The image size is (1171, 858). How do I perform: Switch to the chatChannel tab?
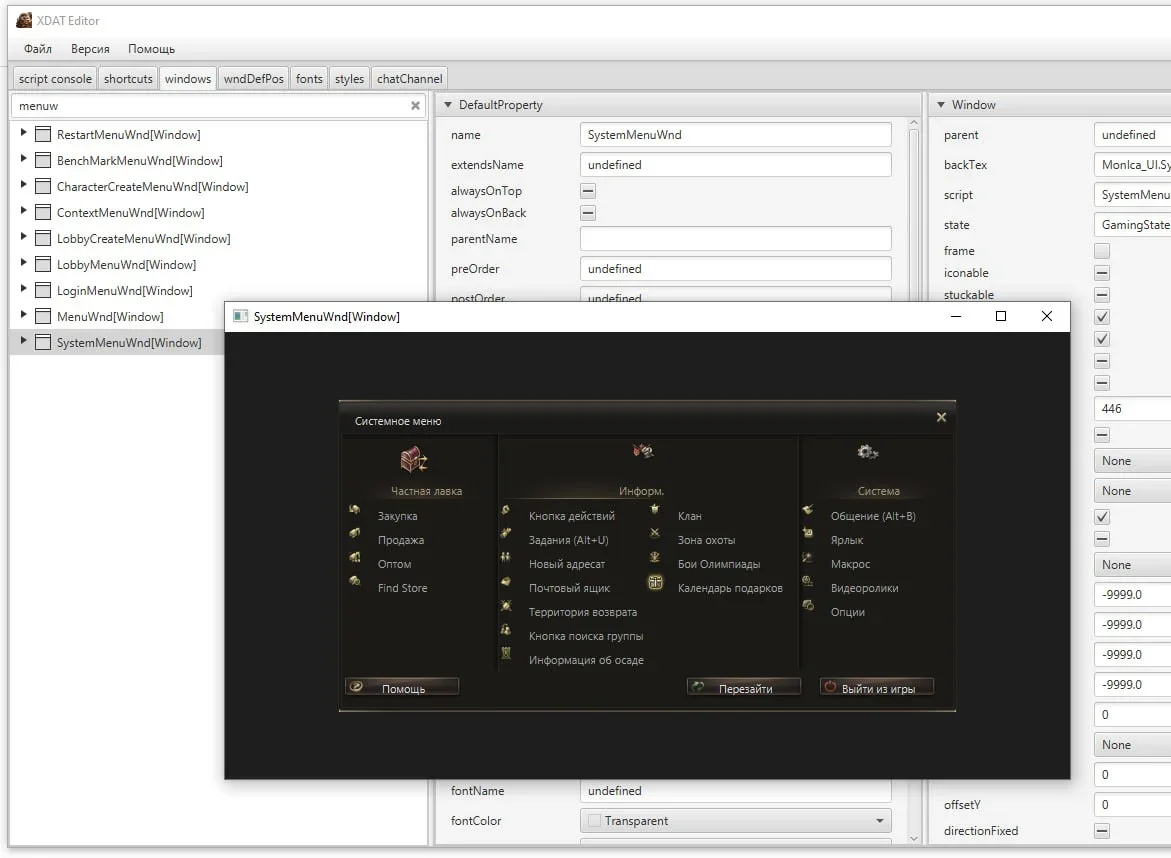click(409, 78)
